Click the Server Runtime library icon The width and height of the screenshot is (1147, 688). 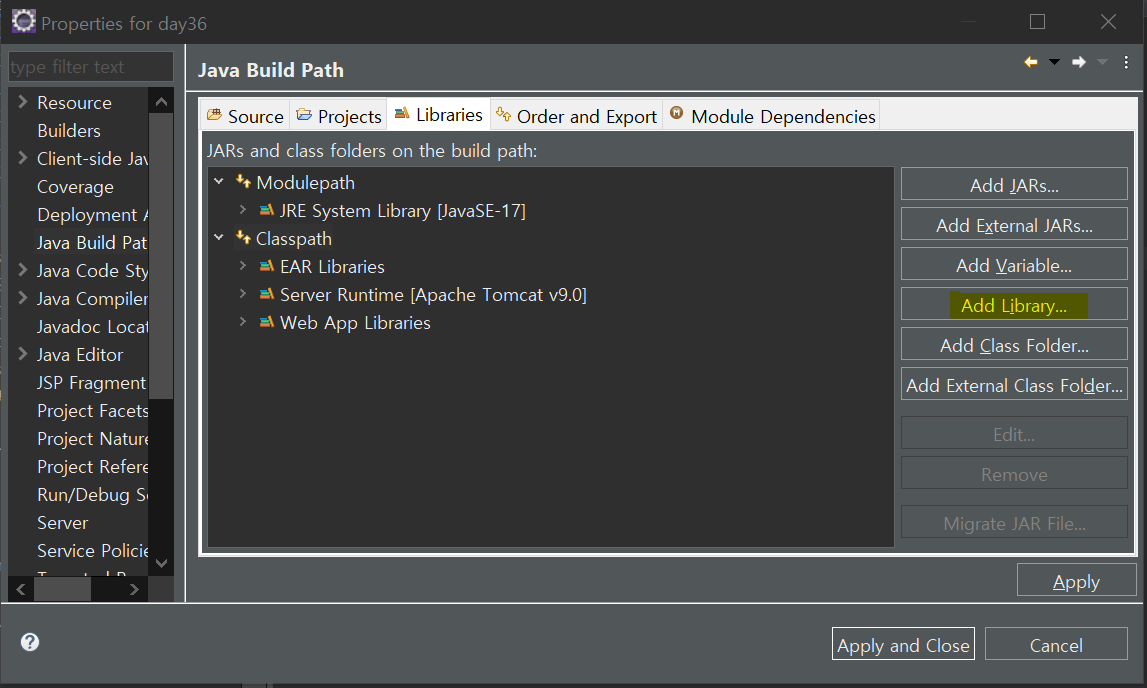click(x=267, y=295)
